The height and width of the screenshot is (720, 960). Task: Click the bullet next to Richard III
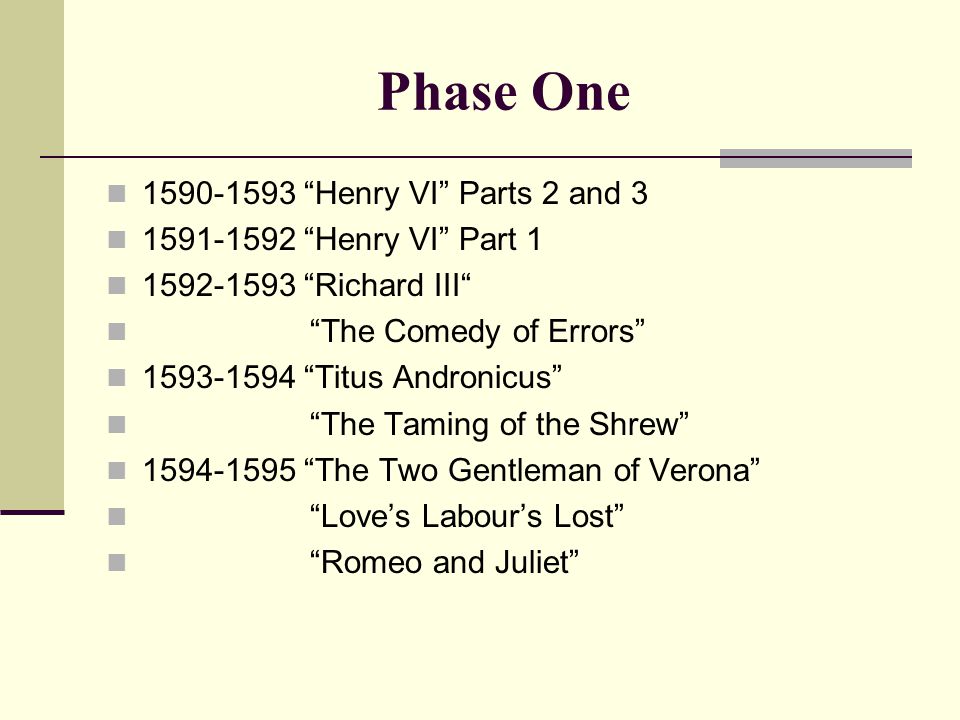[117, 286]
